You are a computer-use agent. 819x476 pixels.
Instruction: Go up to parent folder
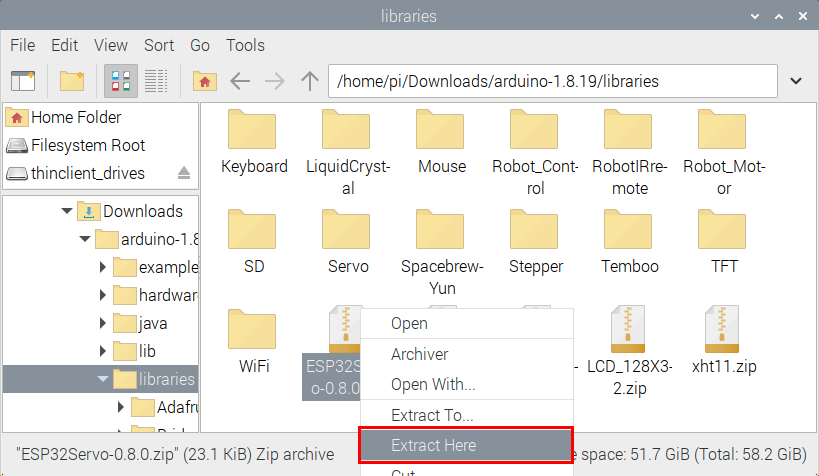click(x=310, y=81)
